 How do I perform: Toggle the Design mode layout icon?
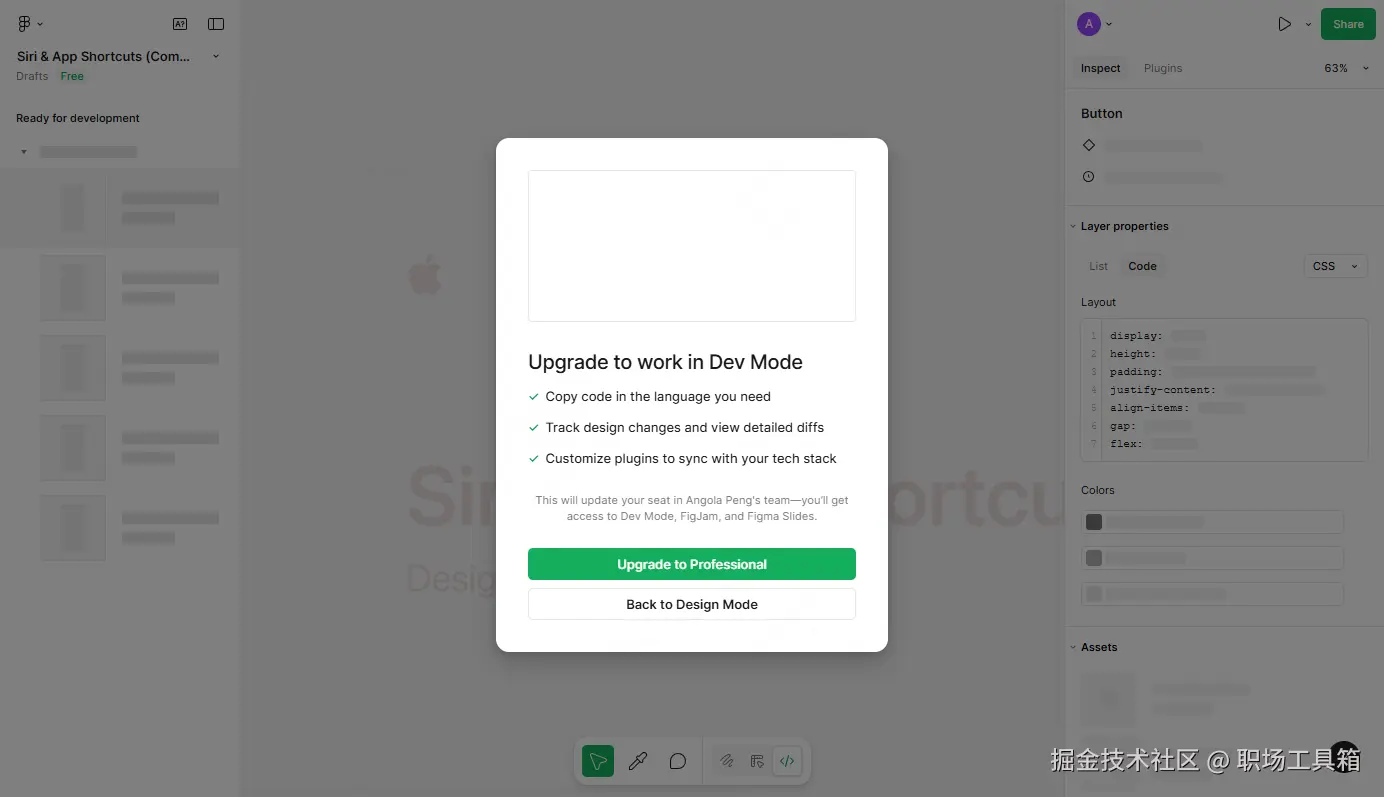[757, 761]
